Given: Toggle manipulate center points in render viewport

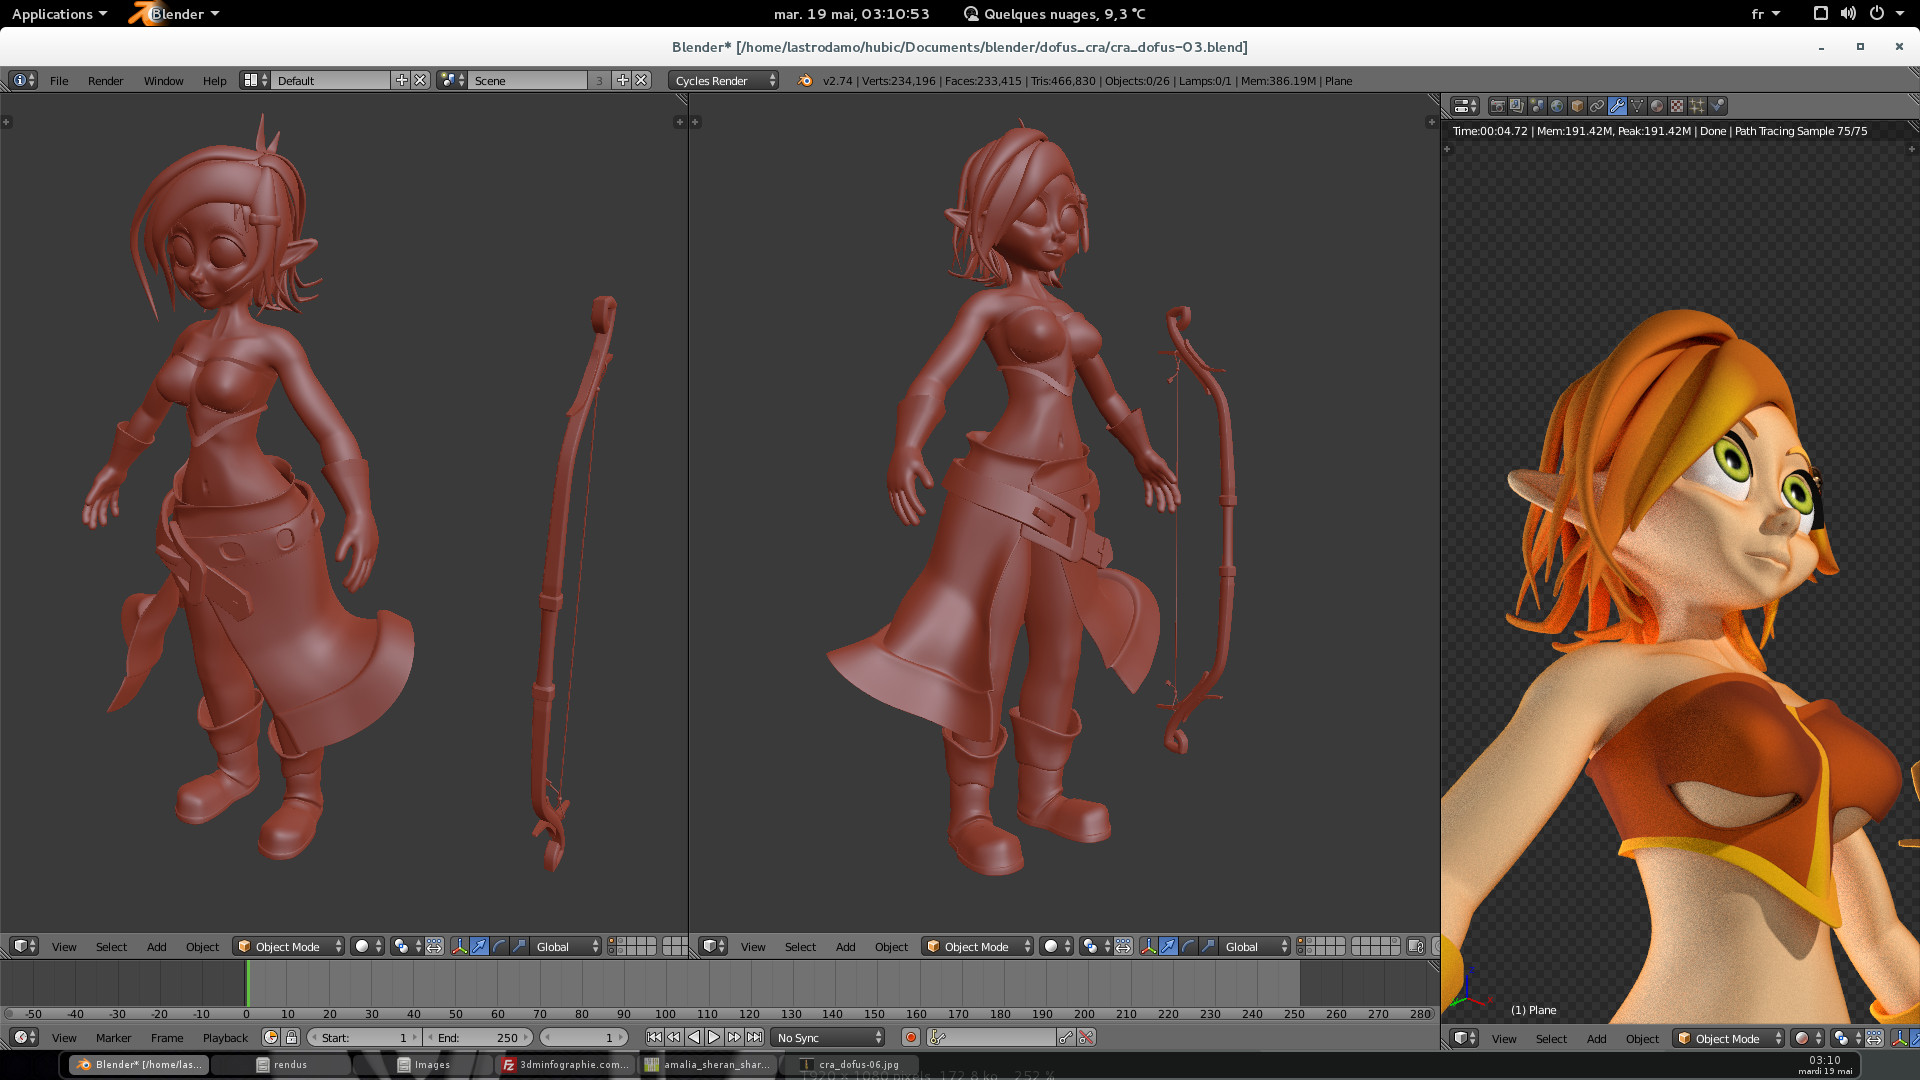Looking at the screenshot, I should pyautogui.click(x=1874, y=1038).
